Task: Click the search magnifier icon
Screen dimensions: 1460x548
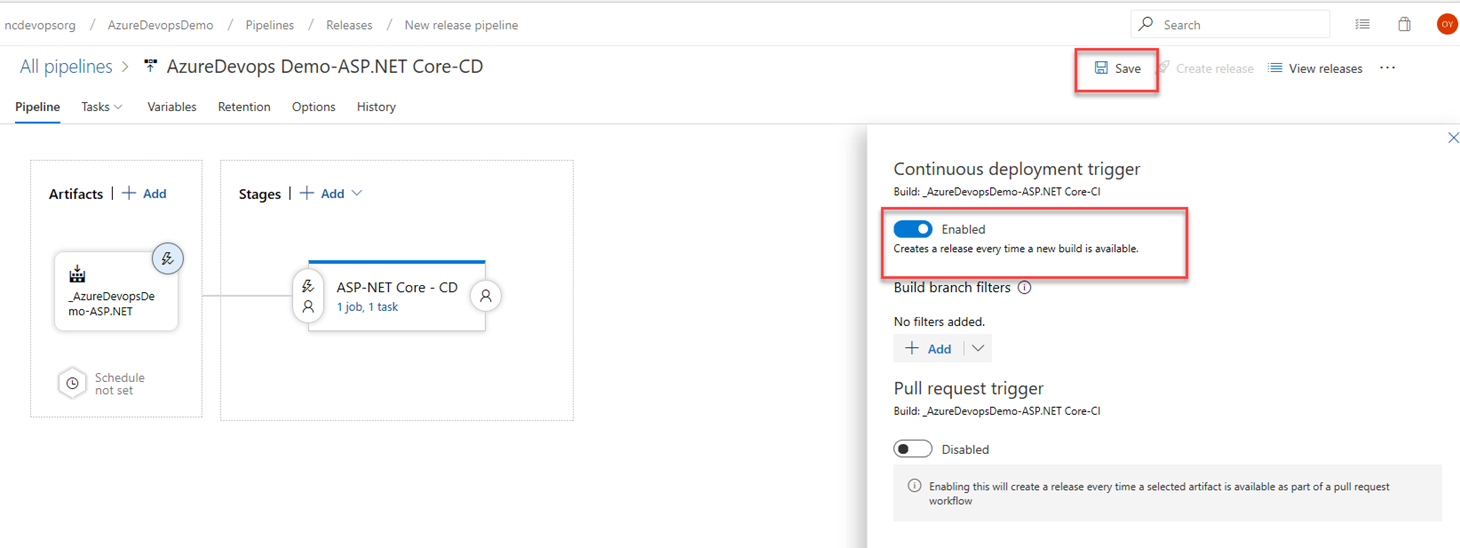Action: [x=1147, y=24]
